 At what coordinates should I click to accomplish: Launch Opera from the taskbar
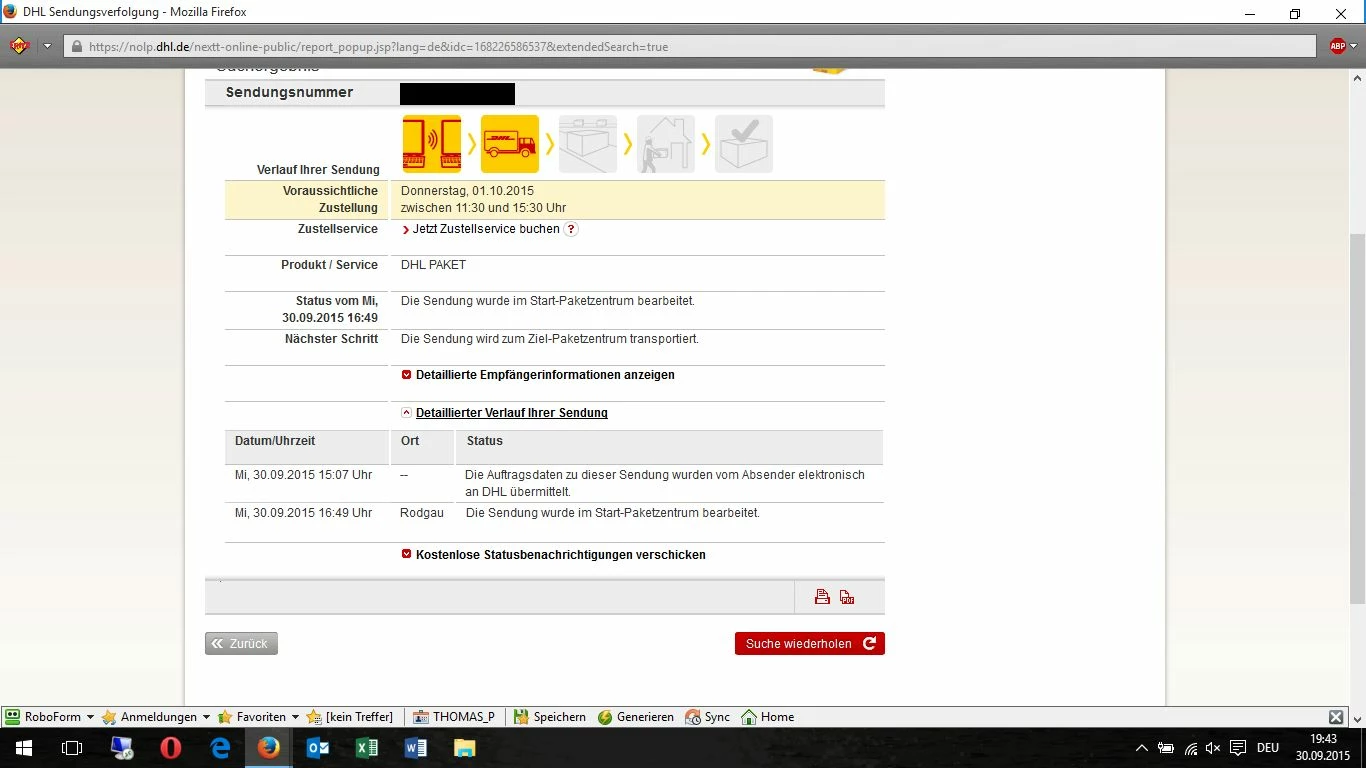170,748
